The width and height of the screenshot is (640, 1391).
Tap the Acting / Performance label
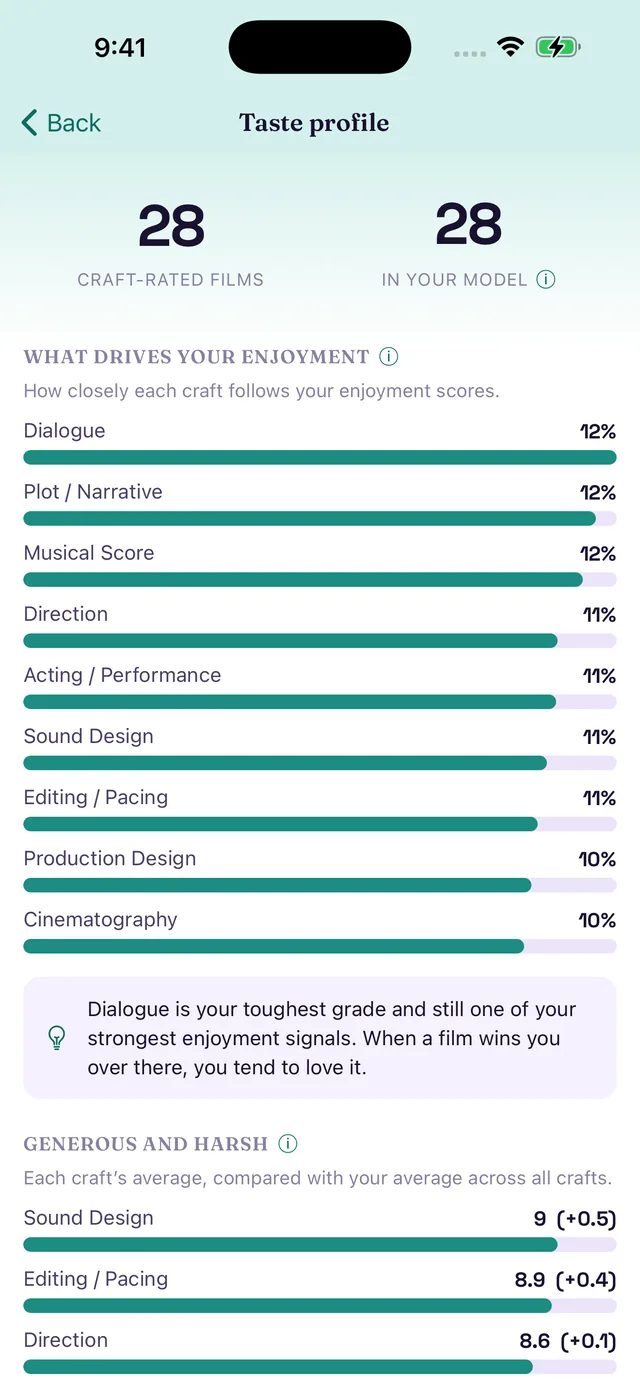[122, 675]
